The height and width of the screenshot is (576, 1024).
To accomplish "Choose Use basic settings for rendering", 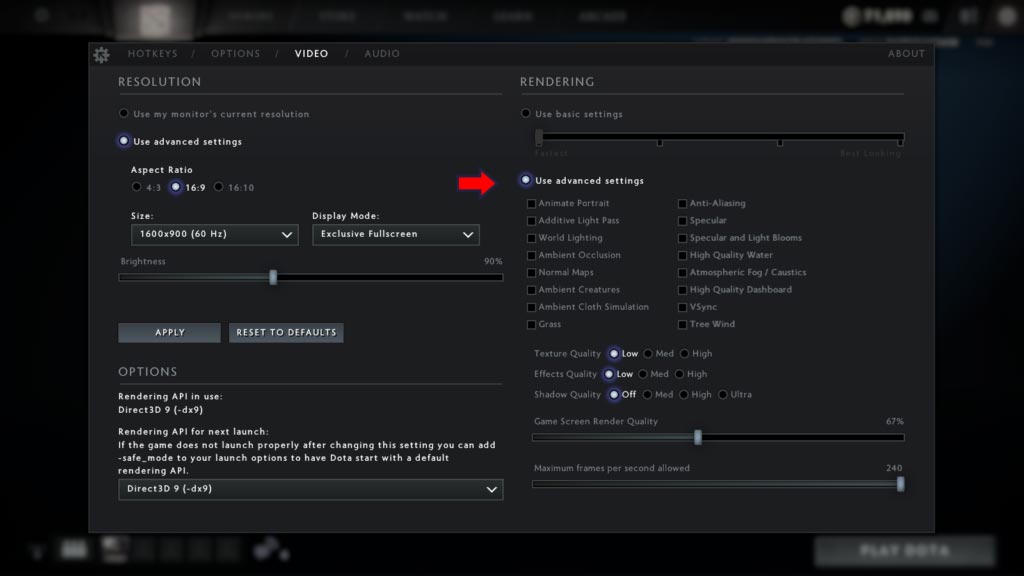I will (x=524, y=114).
